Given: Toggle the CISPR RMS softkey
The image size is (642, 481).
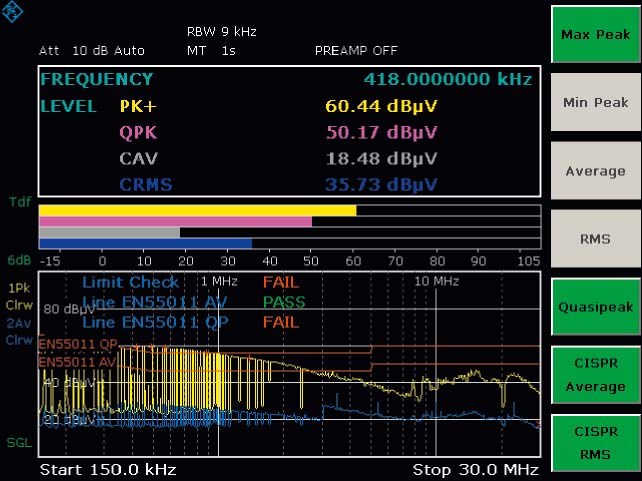Looking at the screenshot, I should [x=596, y=443].
